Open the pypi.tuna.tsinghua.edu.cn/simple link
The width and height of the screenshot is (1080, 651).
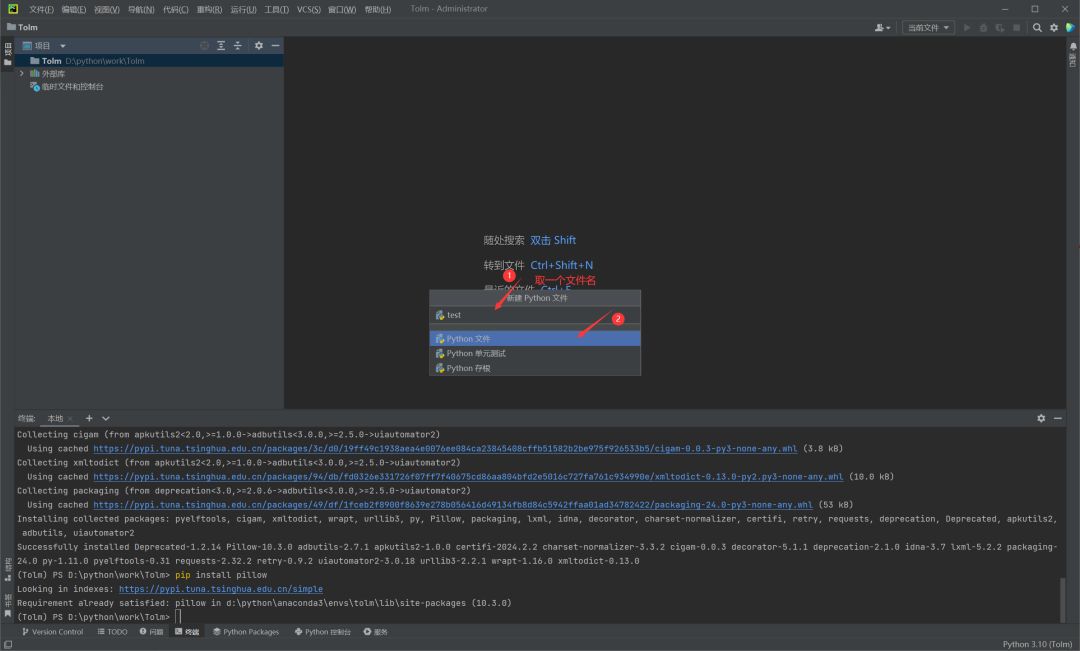(x=221, y=589)
